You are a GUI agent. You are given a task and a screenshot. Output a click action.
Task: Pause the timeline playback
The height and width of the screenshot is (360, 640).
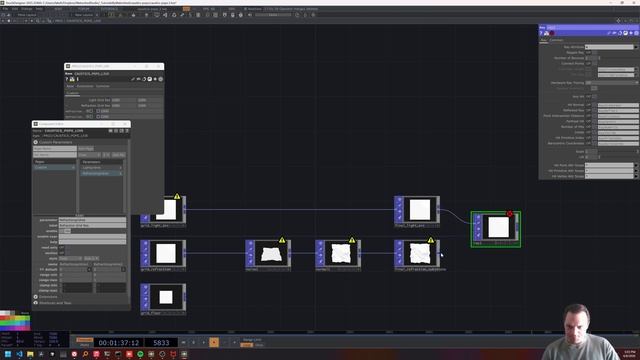click(193, 342)
